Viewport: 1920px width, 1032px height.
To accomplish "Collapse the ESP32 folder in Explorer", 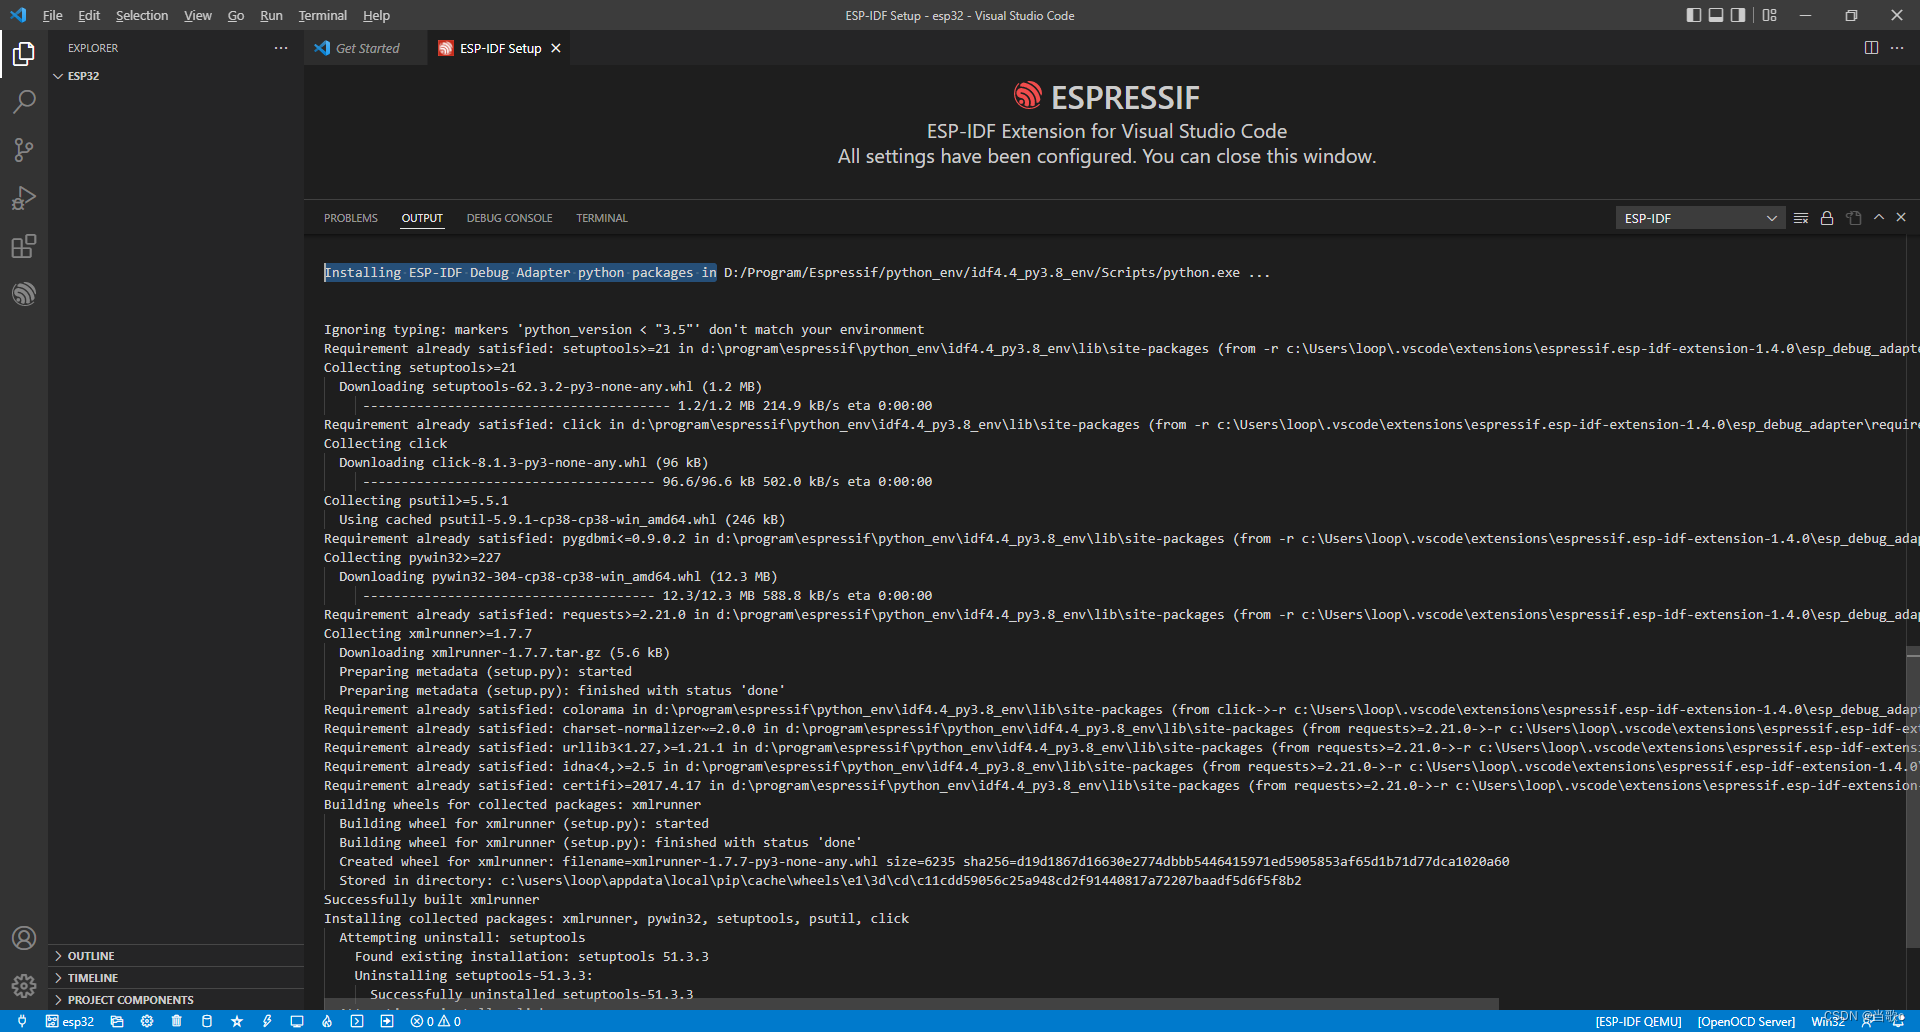I will pos(176,76).
